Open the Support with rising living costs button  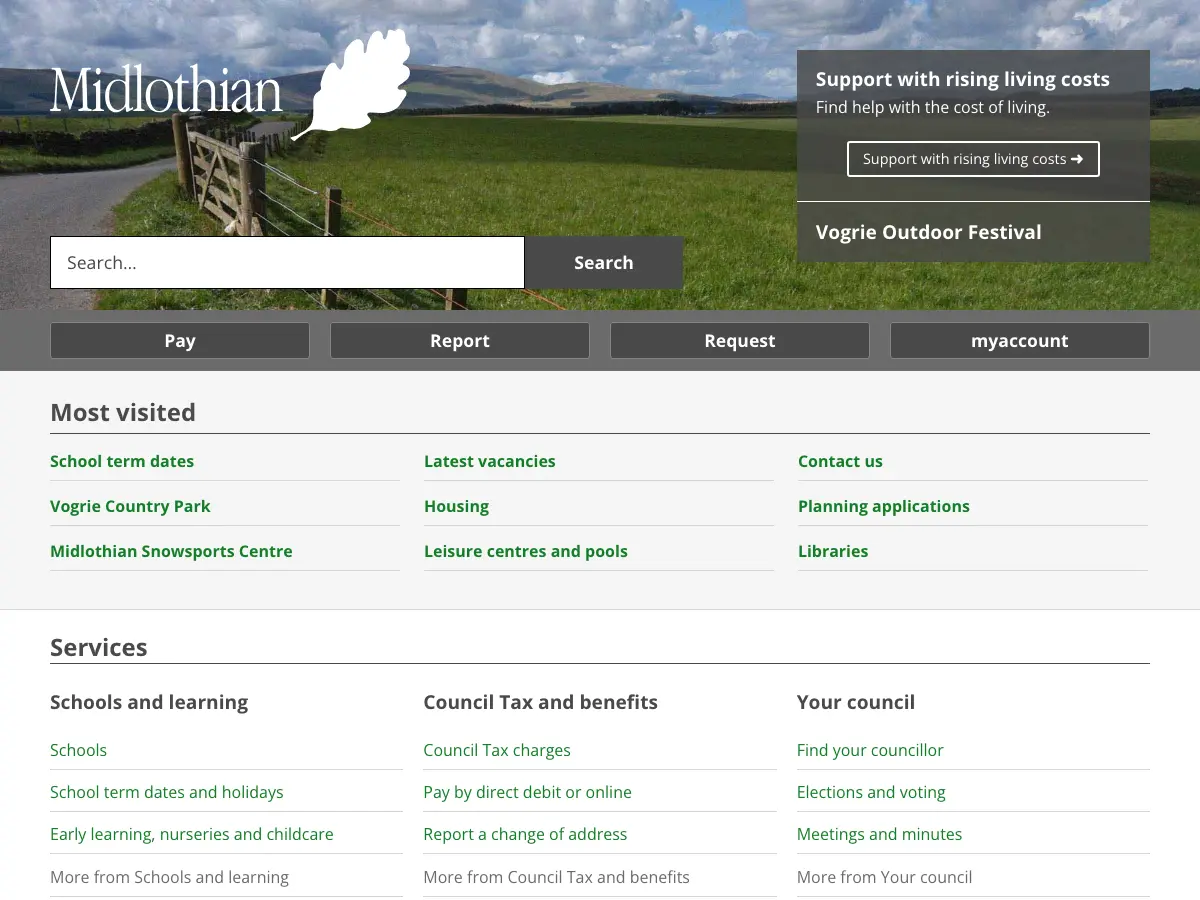point(973,159)
